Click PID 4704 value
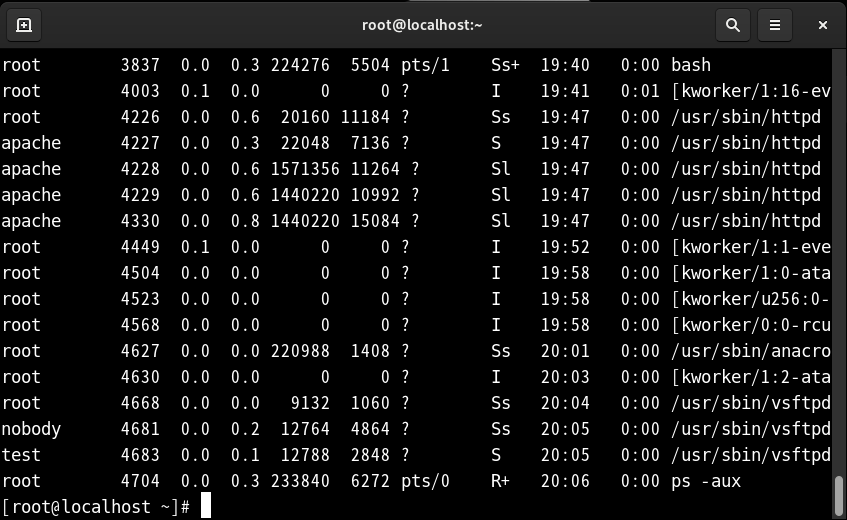The image size is (847, 520). coord(140,481)
